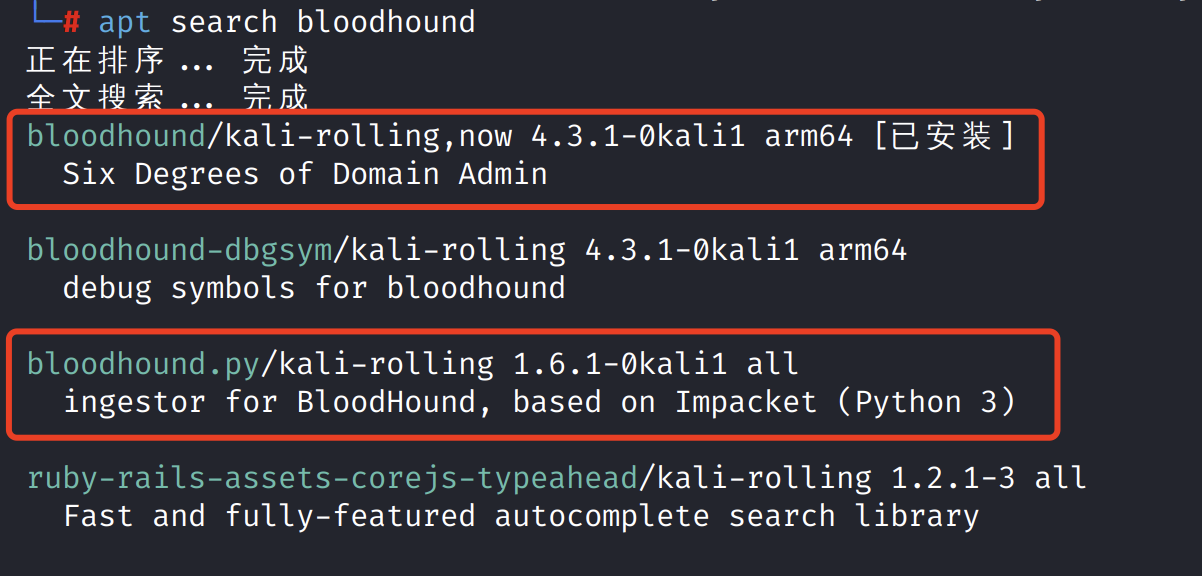This screenshot has width=1202, height=576.
Task: Click "bloodhound" in the typed command line
Action: (x=386, y=21)
